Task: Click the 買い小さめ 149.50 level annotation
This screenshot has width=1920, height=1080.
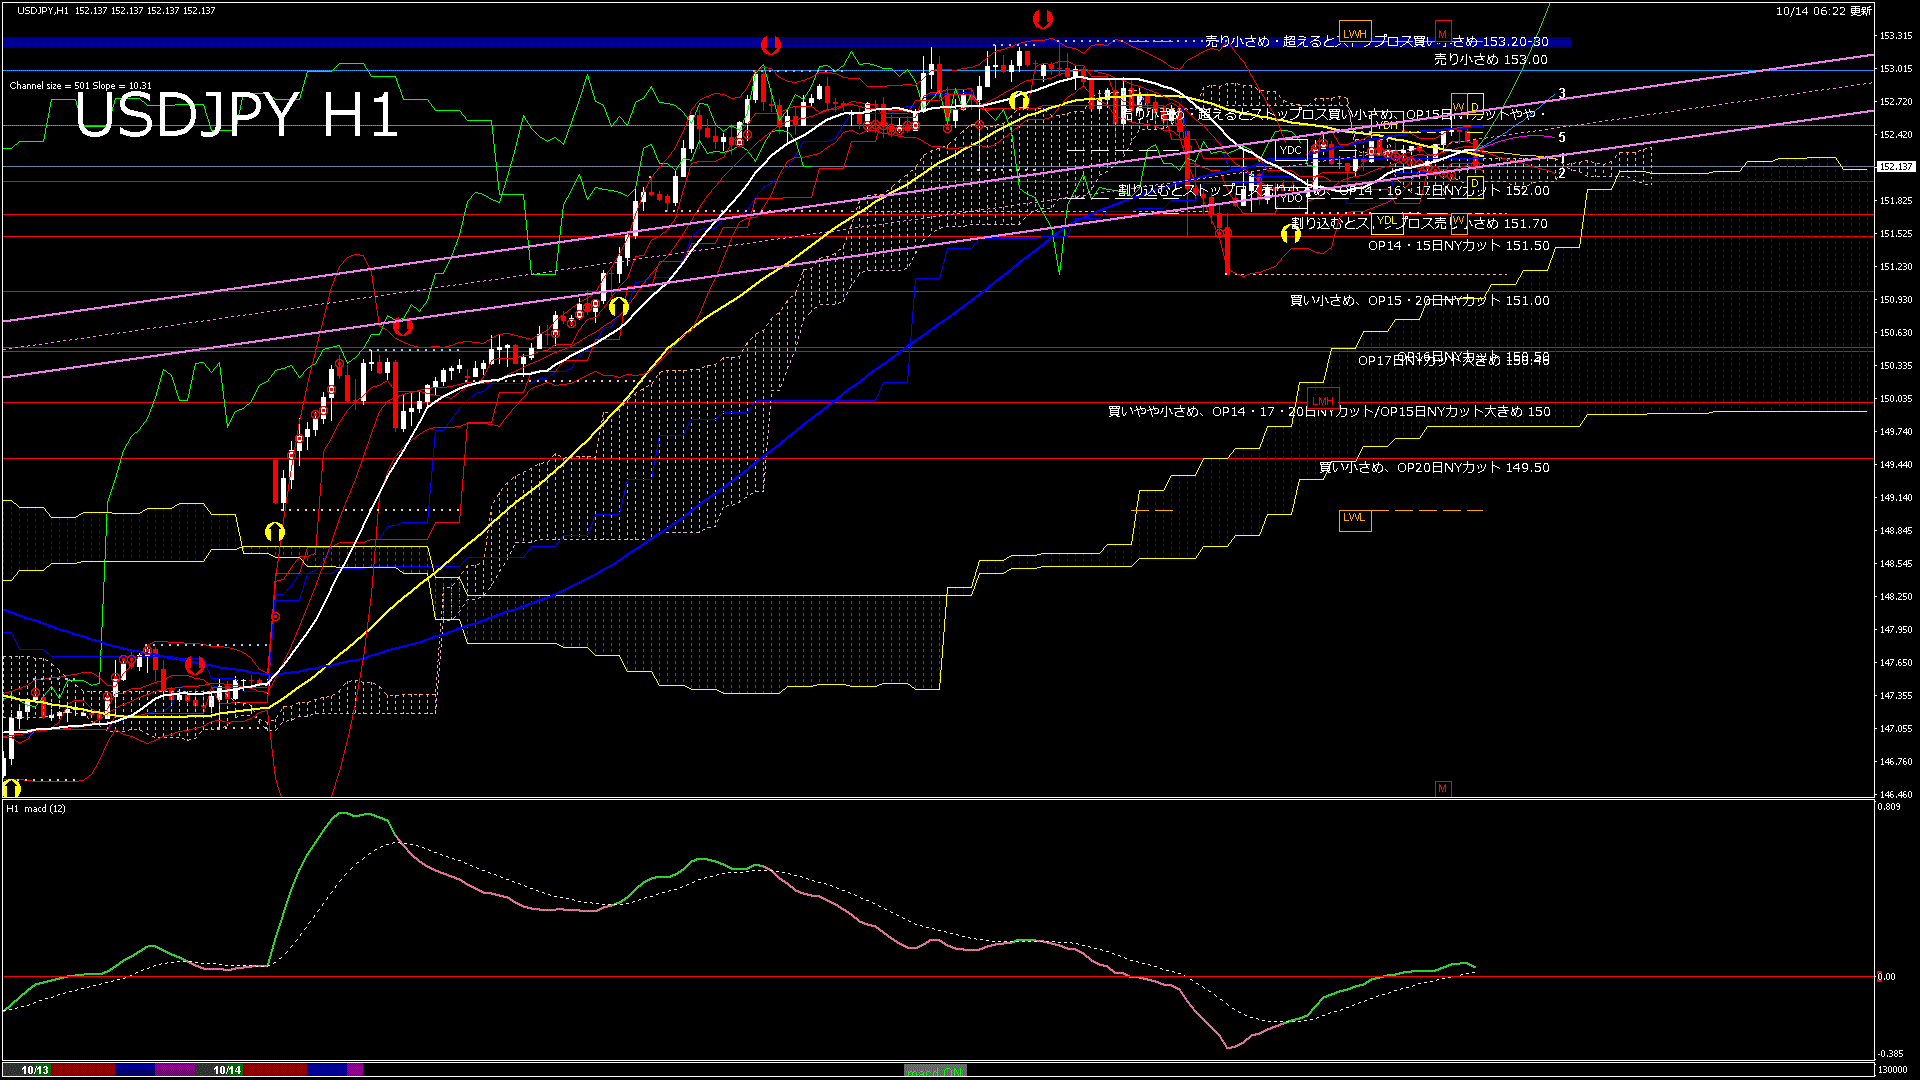Action: [1433, 468]
